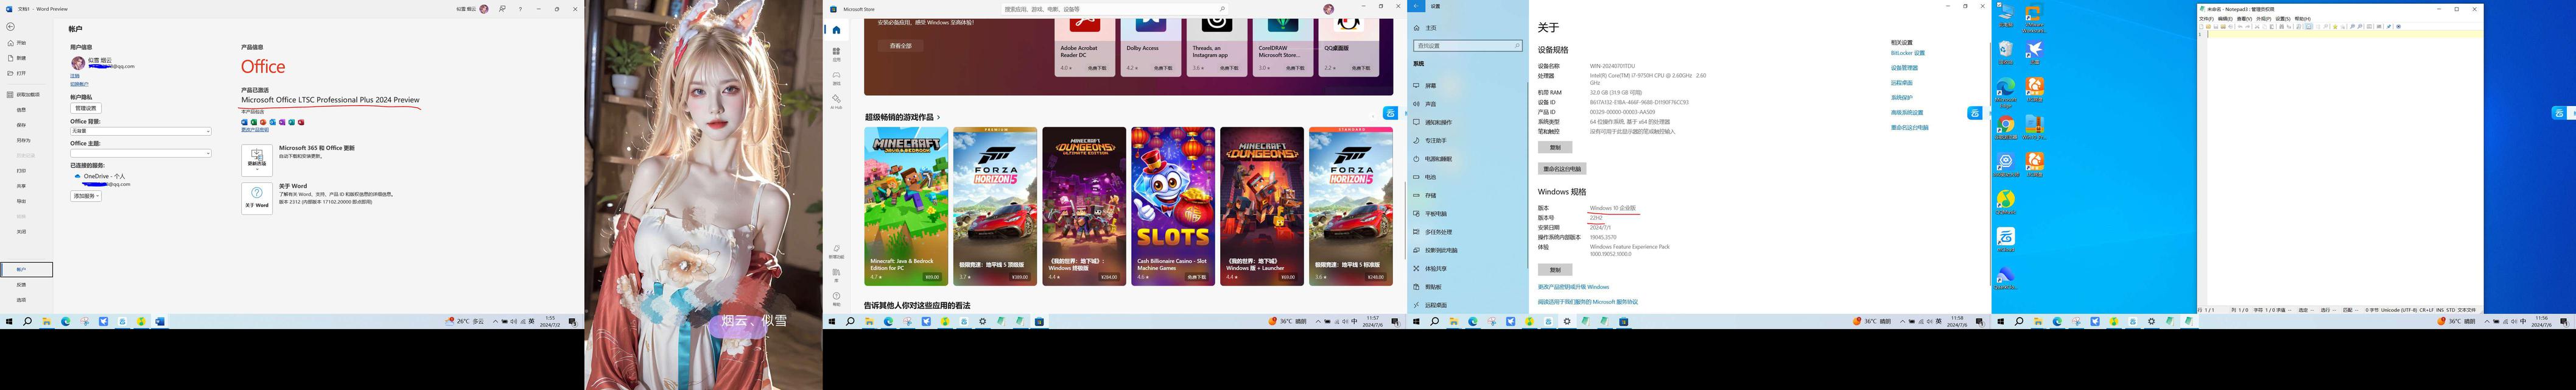
Task: Select 打印 in Word's backstage menu
Action: [x=21, y=171]
